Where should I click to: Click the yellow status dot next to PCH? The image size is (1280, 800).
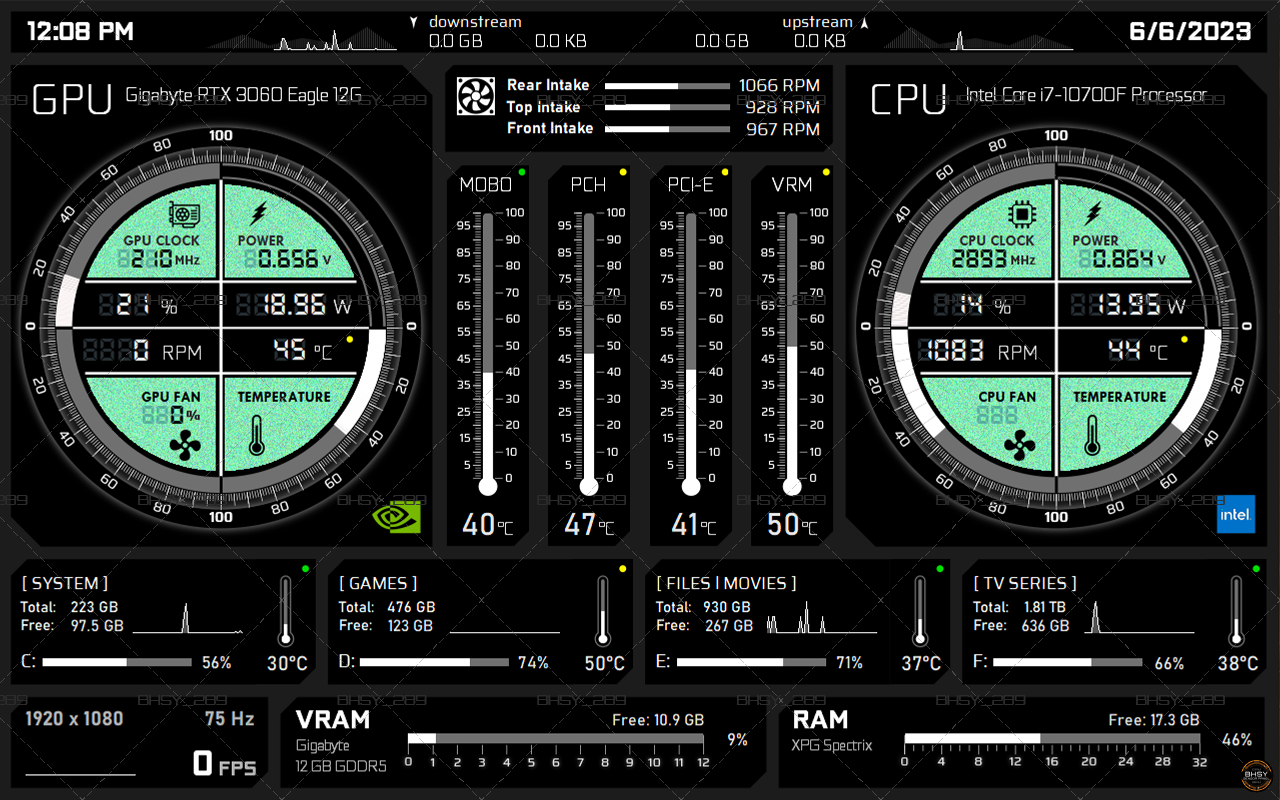(623, 172)
